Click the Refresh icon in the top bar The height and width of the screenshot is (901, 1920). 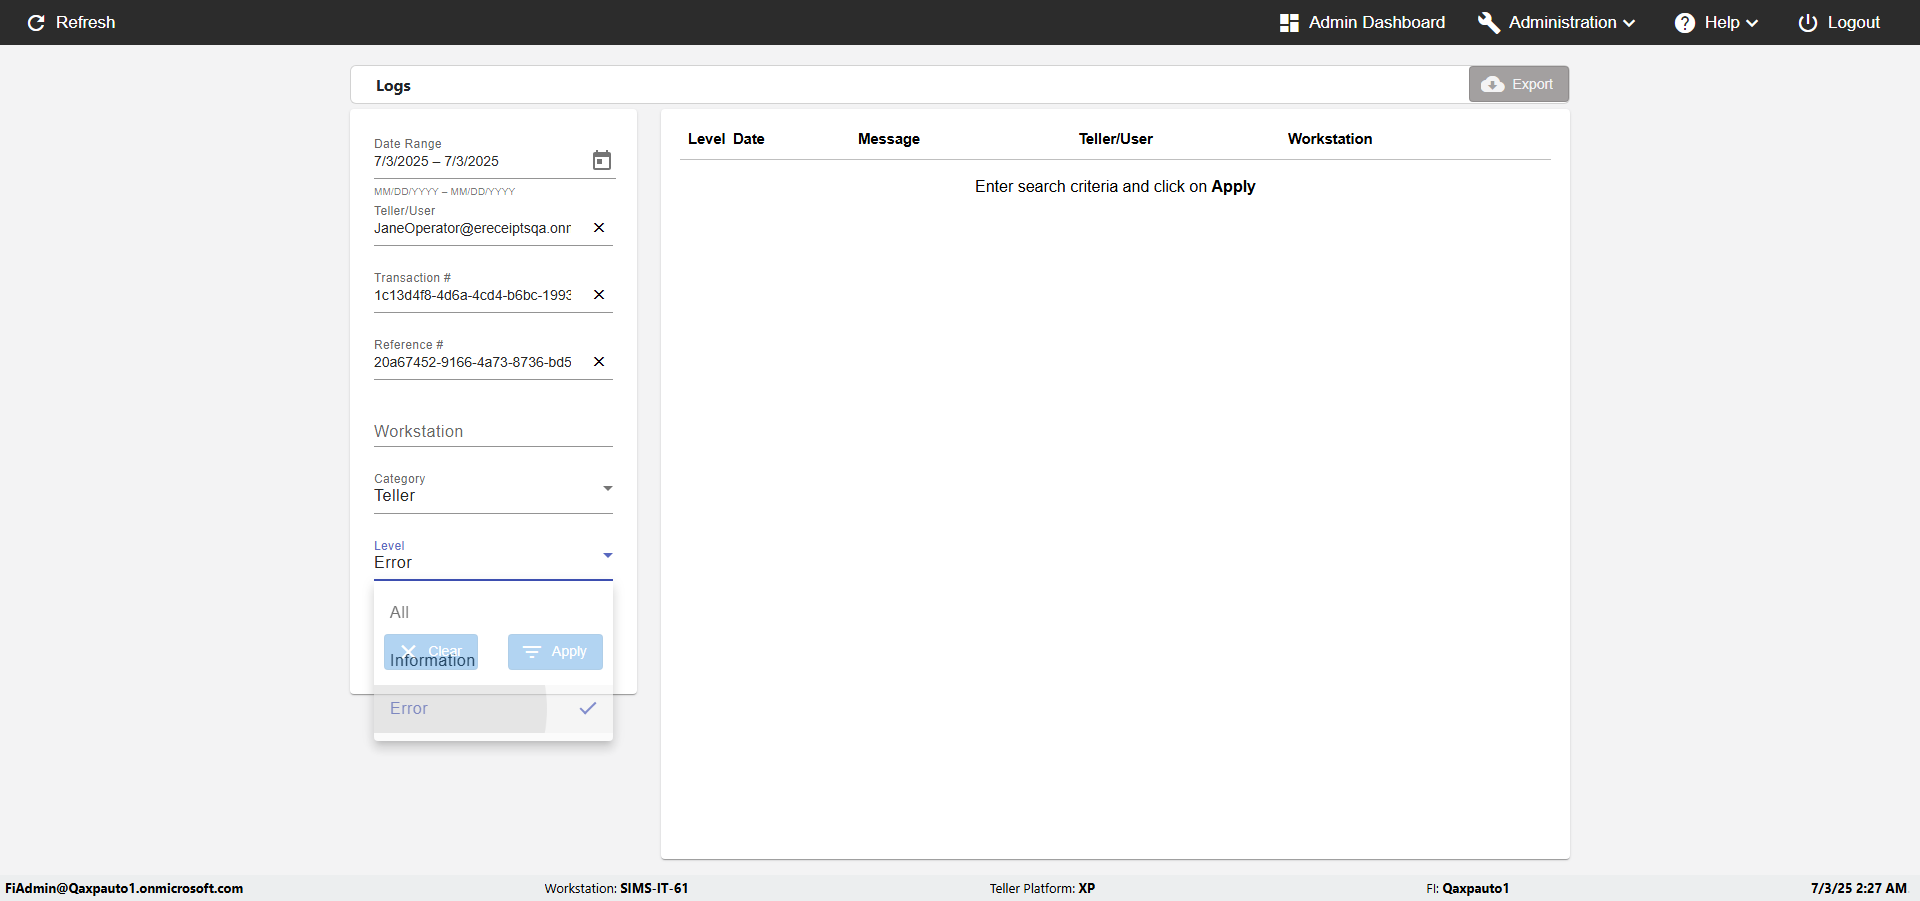pos(36,22)
